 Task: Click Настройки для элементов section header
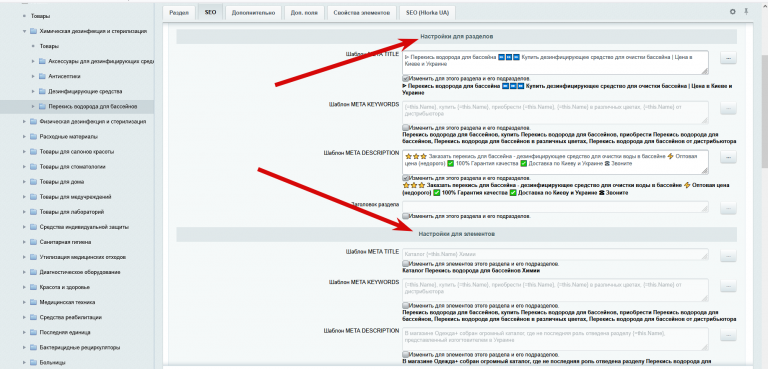456,234
